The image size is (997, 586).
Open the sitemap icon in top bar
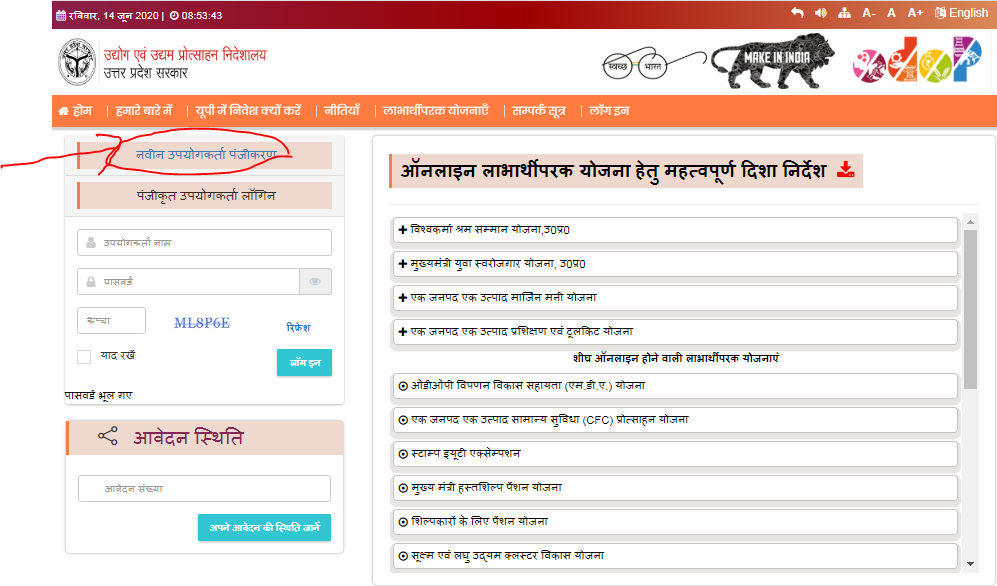point(845,13)
